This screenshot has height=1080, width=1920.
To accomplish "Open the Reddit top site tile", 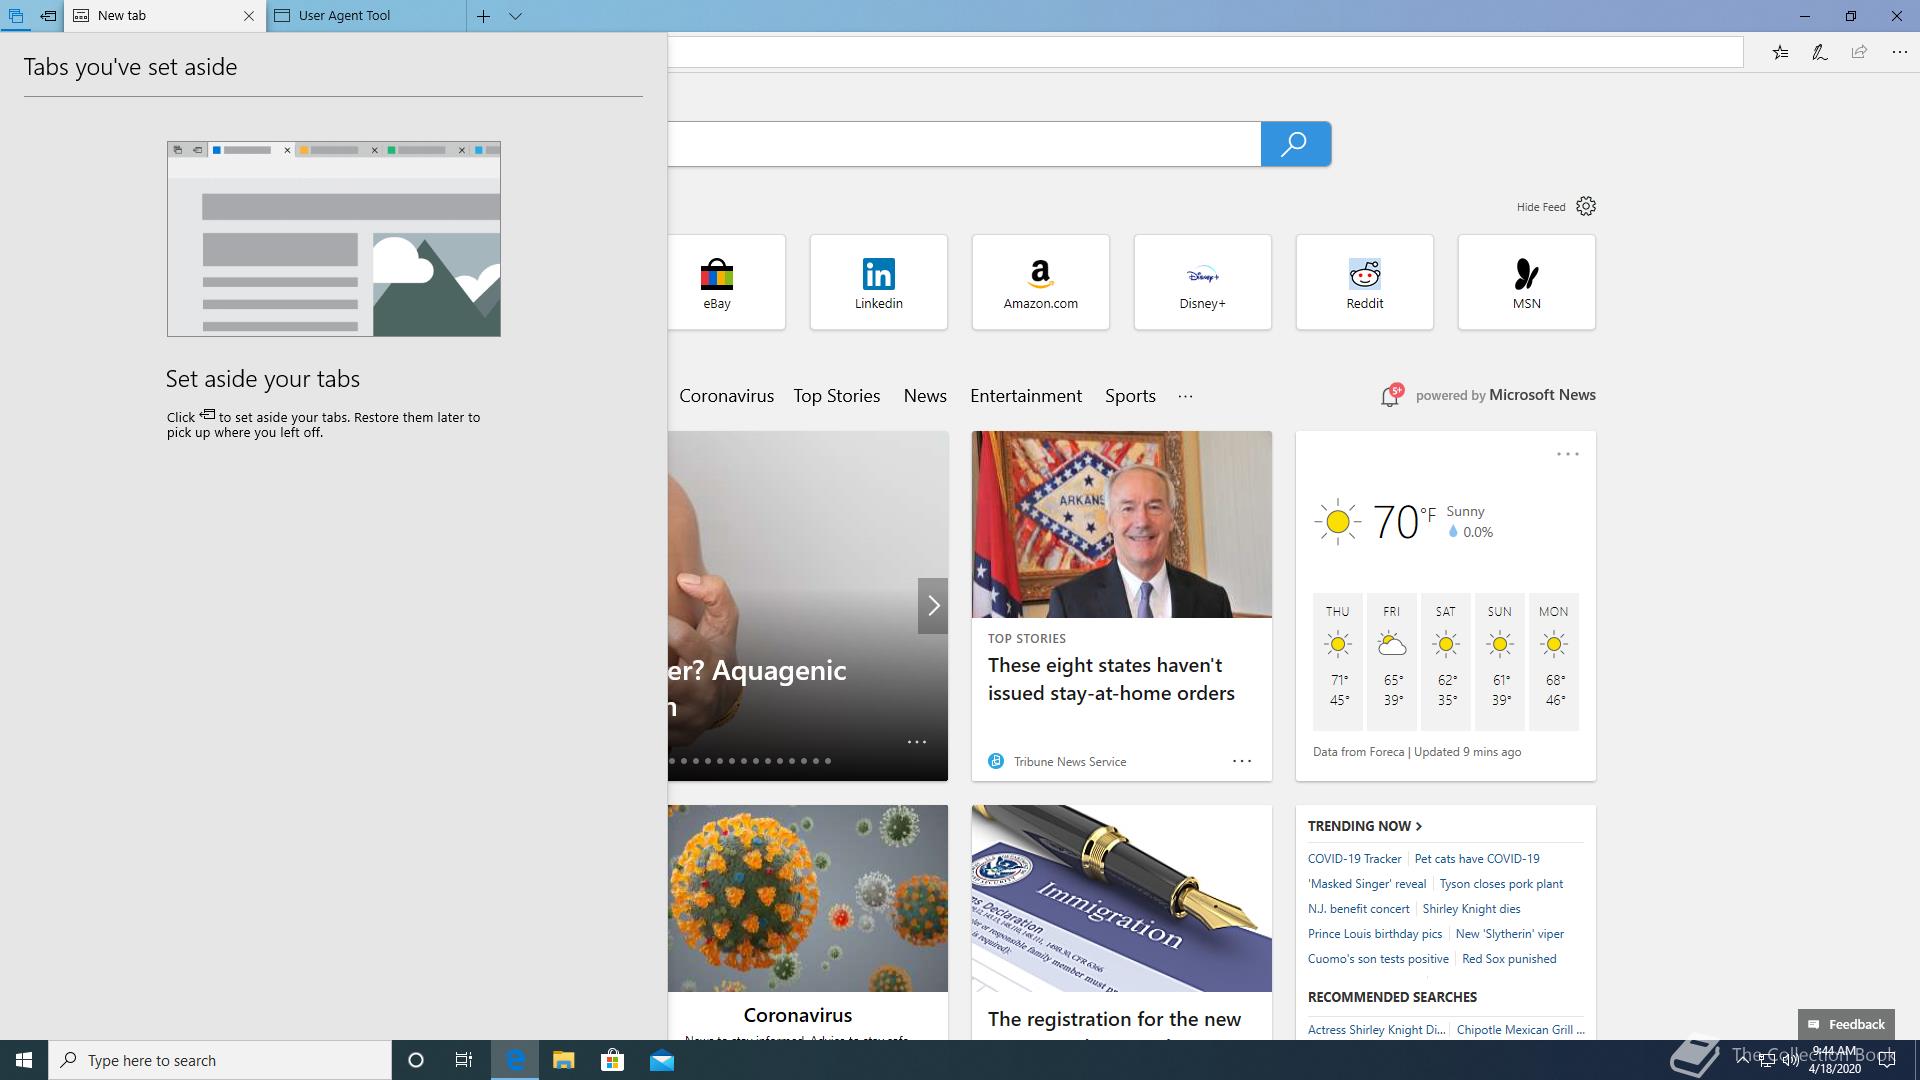I will coord(1364,282).
